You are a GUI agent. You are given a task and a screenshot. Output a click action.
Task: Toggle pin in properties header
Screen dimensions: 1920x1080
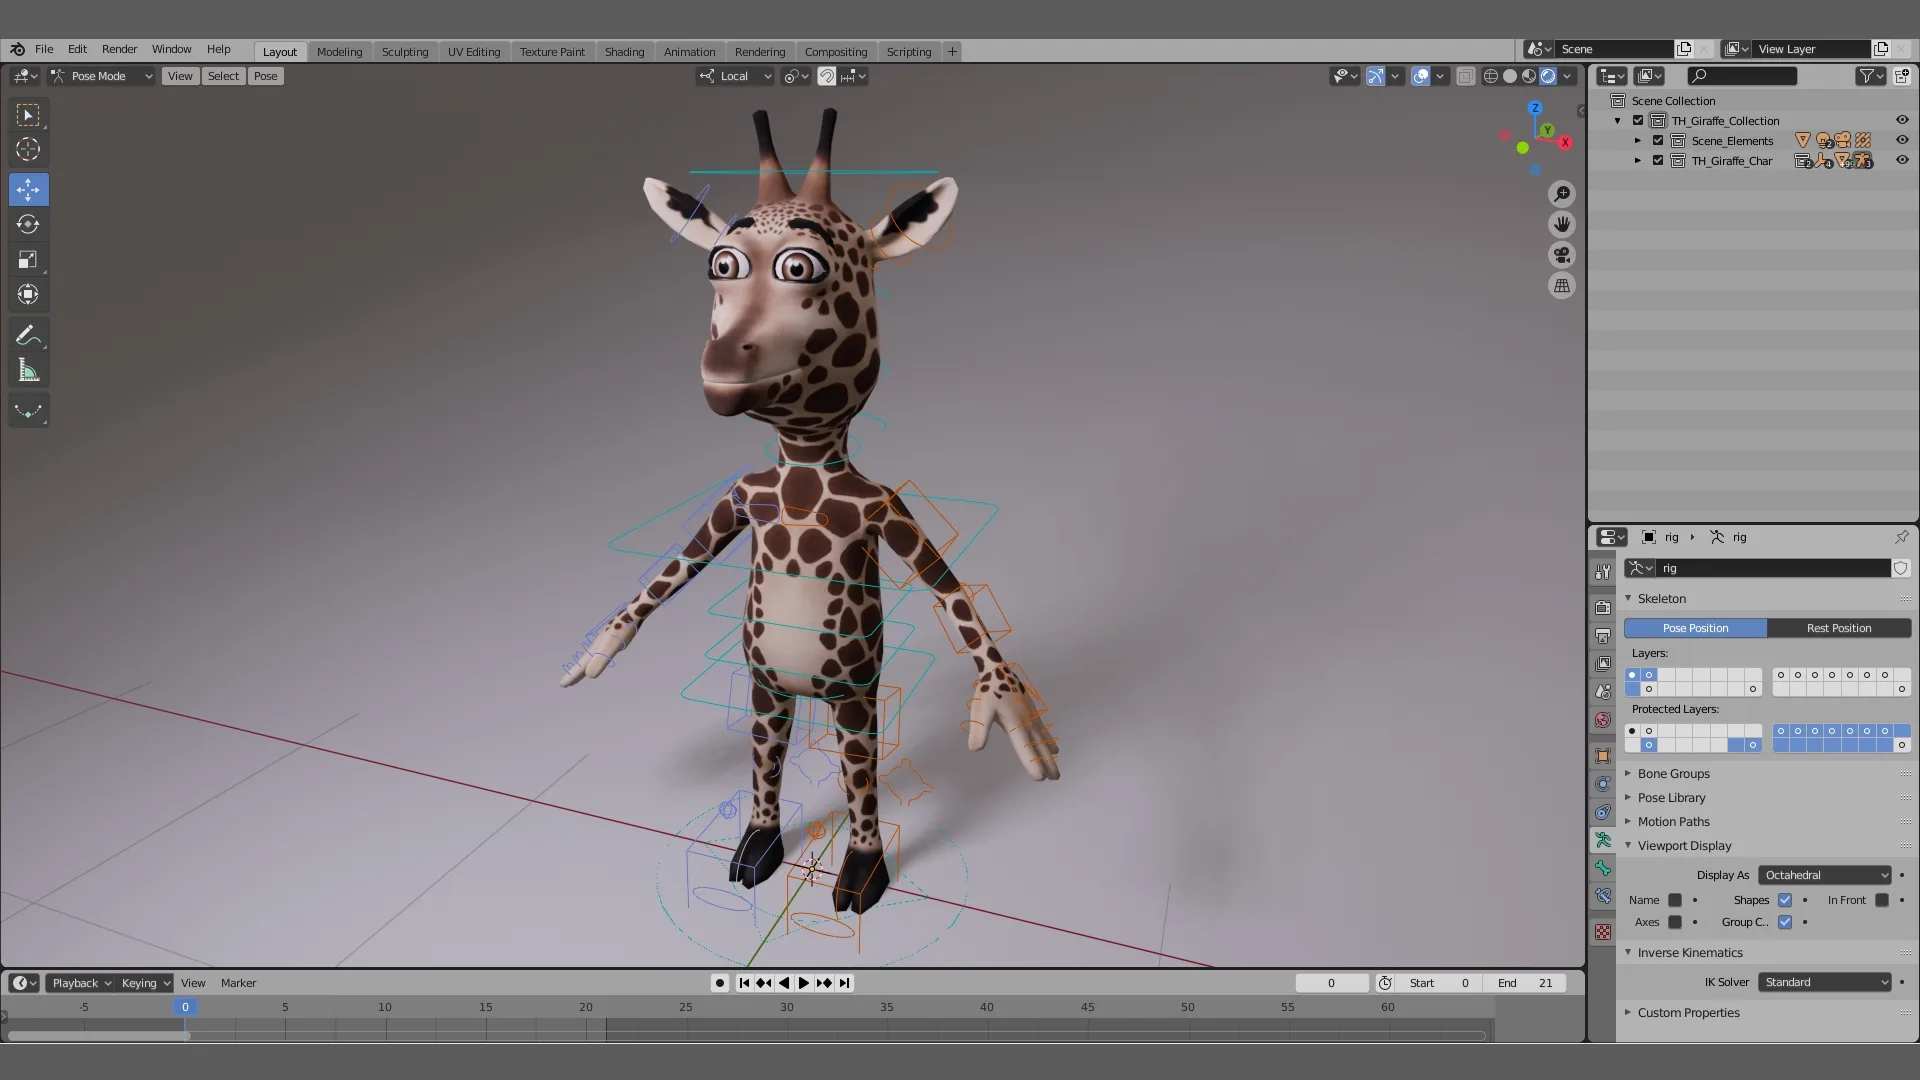1901,537
